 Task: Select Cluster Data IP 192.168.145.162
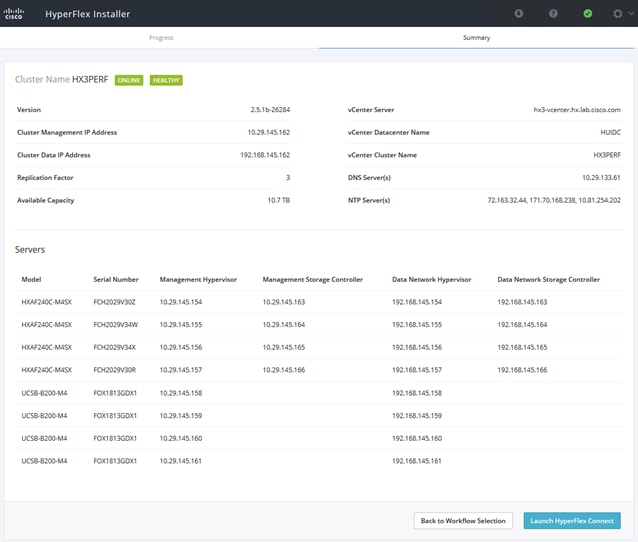265,155
